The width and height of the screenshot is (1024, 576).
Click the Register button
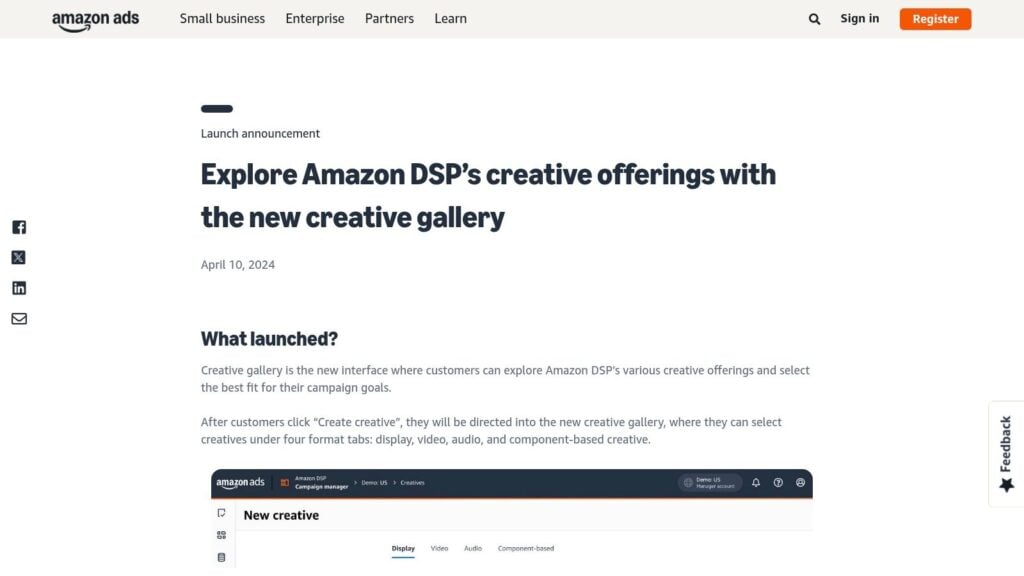[935, 18]
